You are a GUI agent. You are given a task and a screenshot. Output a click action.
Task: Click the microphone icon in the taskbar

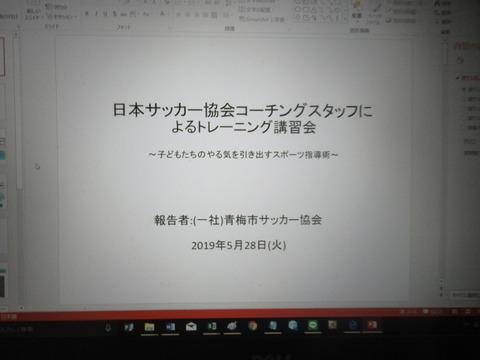pyautogui.click(x=108, y=328)
